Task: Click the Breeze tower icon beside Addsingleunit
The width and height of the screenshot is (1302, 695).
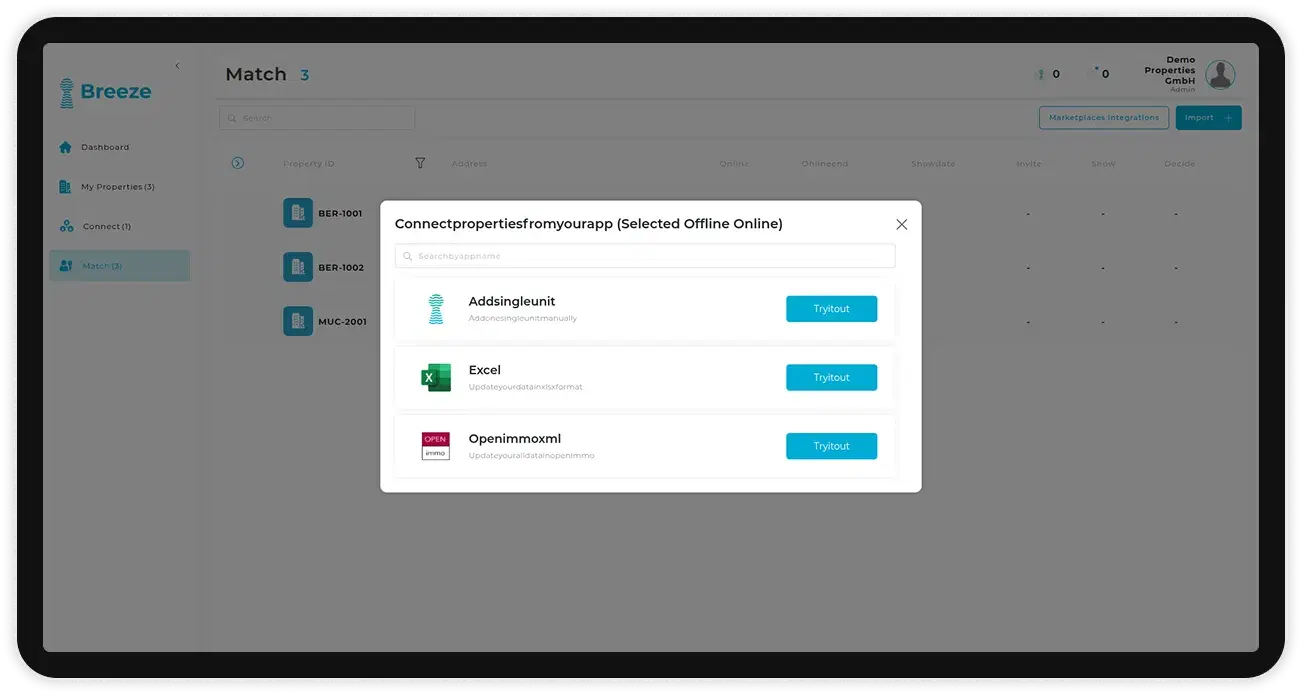Action: [x=435, y=309]
